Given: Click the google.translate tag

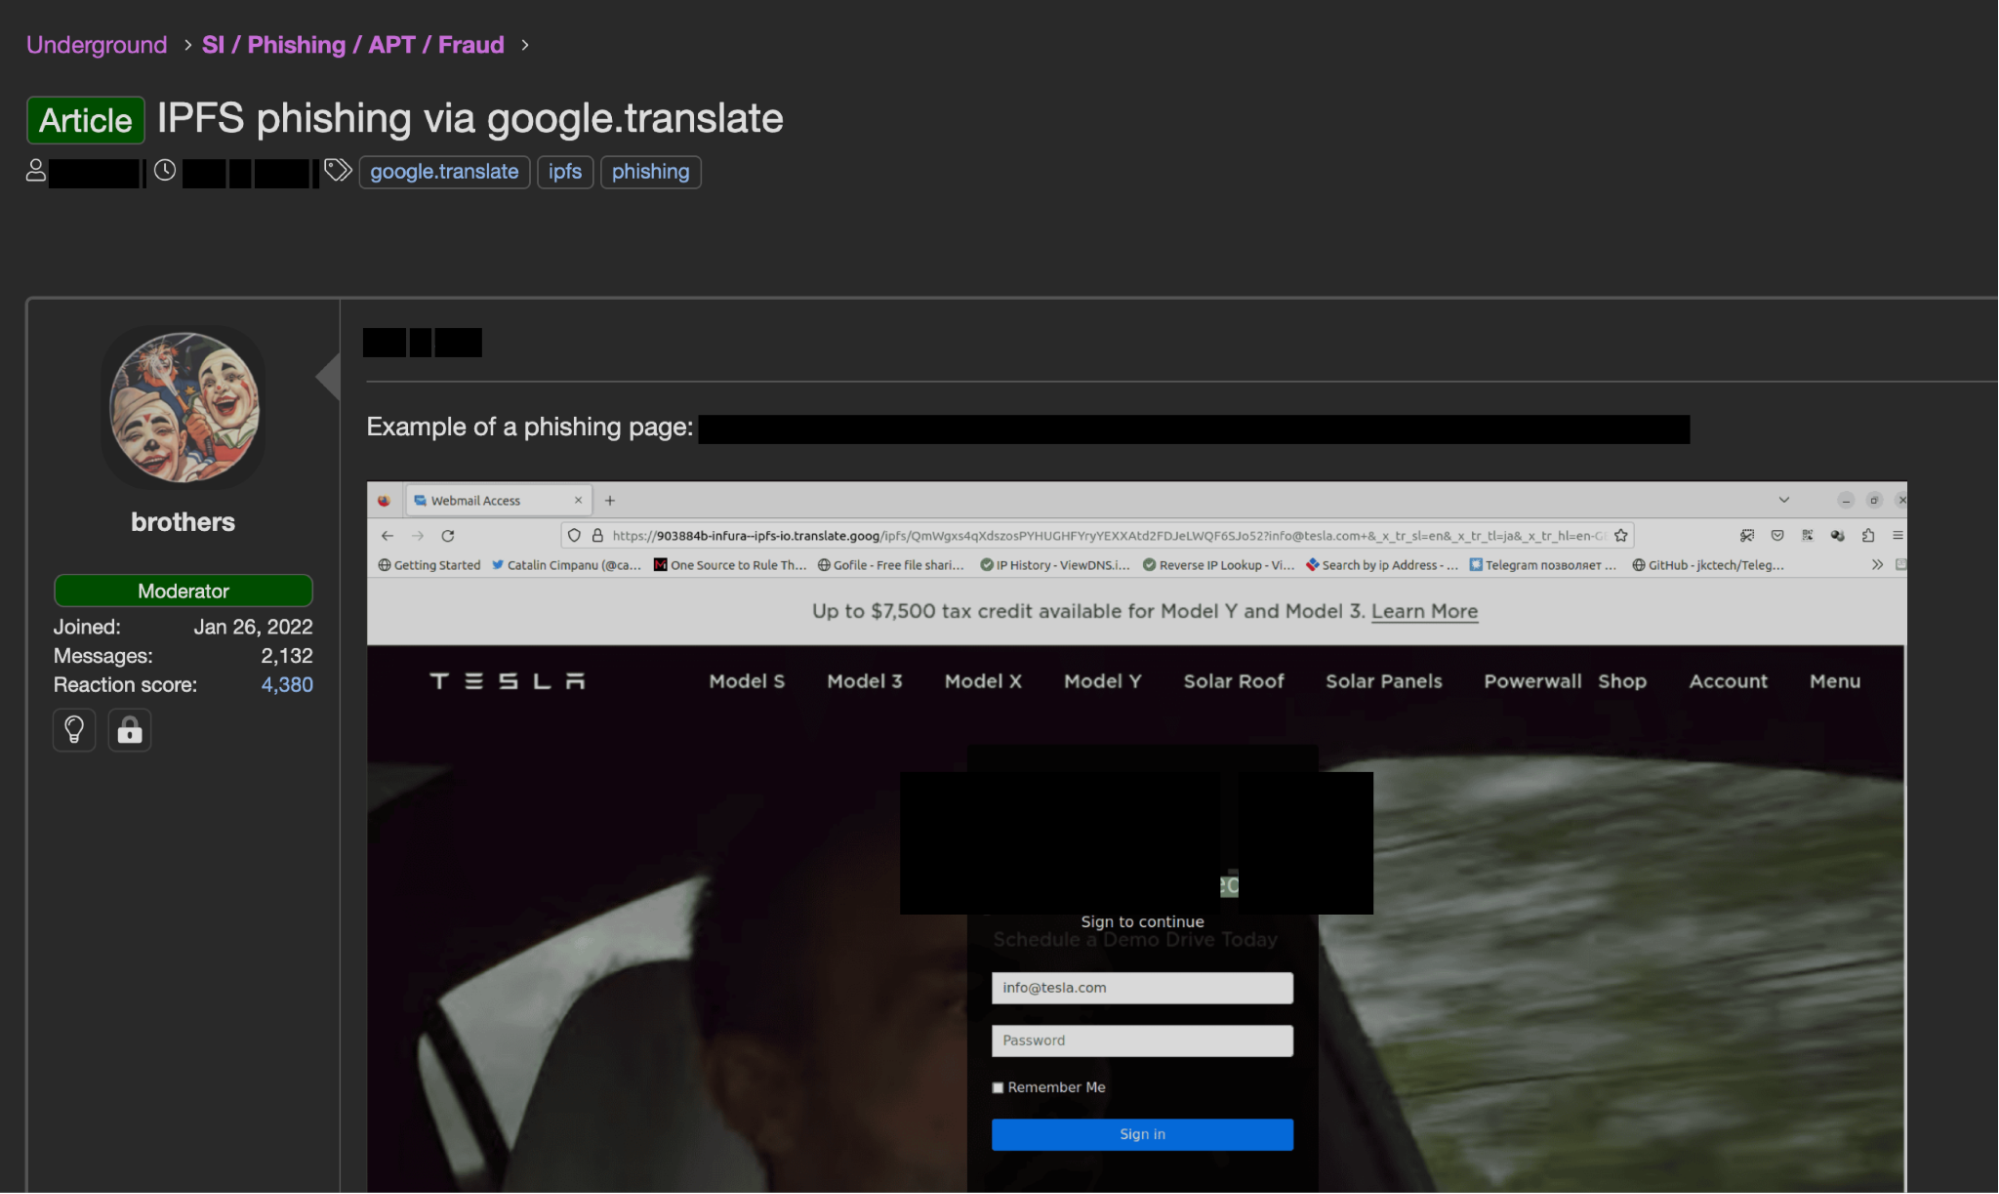Looking at the screenshot, I should [x=444, y=172].
